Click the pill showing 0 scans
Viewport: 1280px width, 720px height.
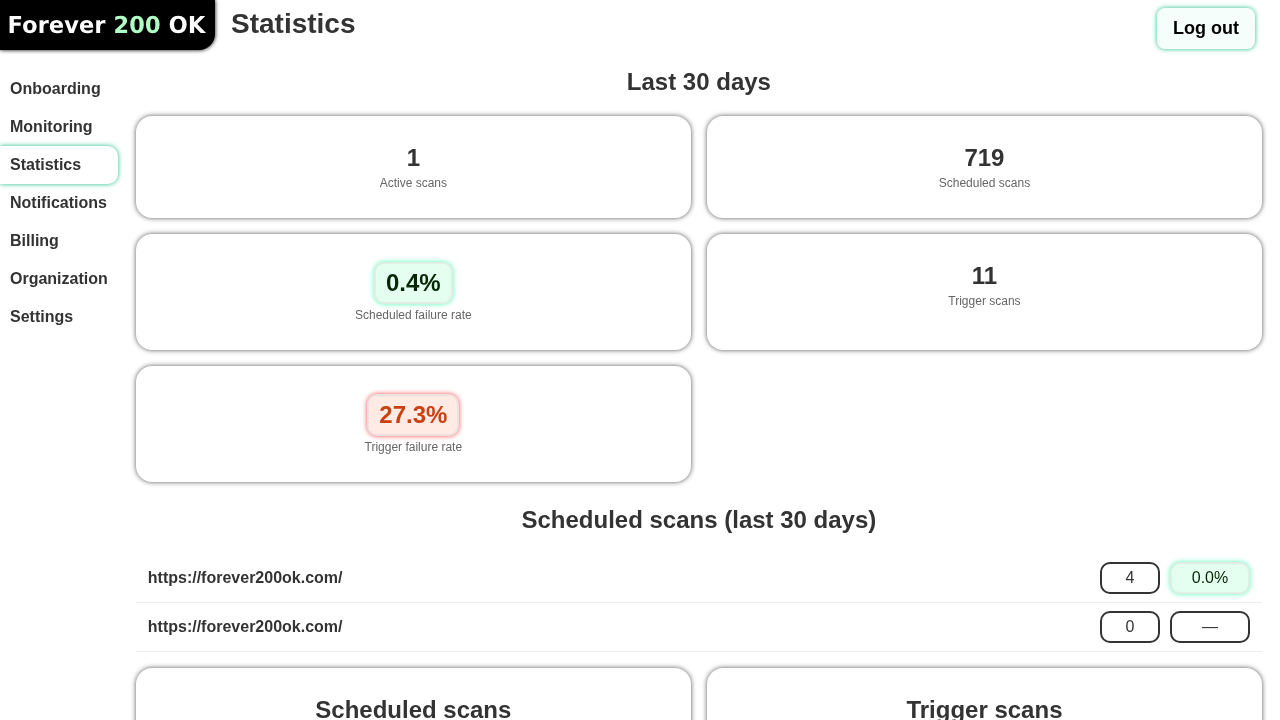pyautogui.click(x=1130, y=626)
